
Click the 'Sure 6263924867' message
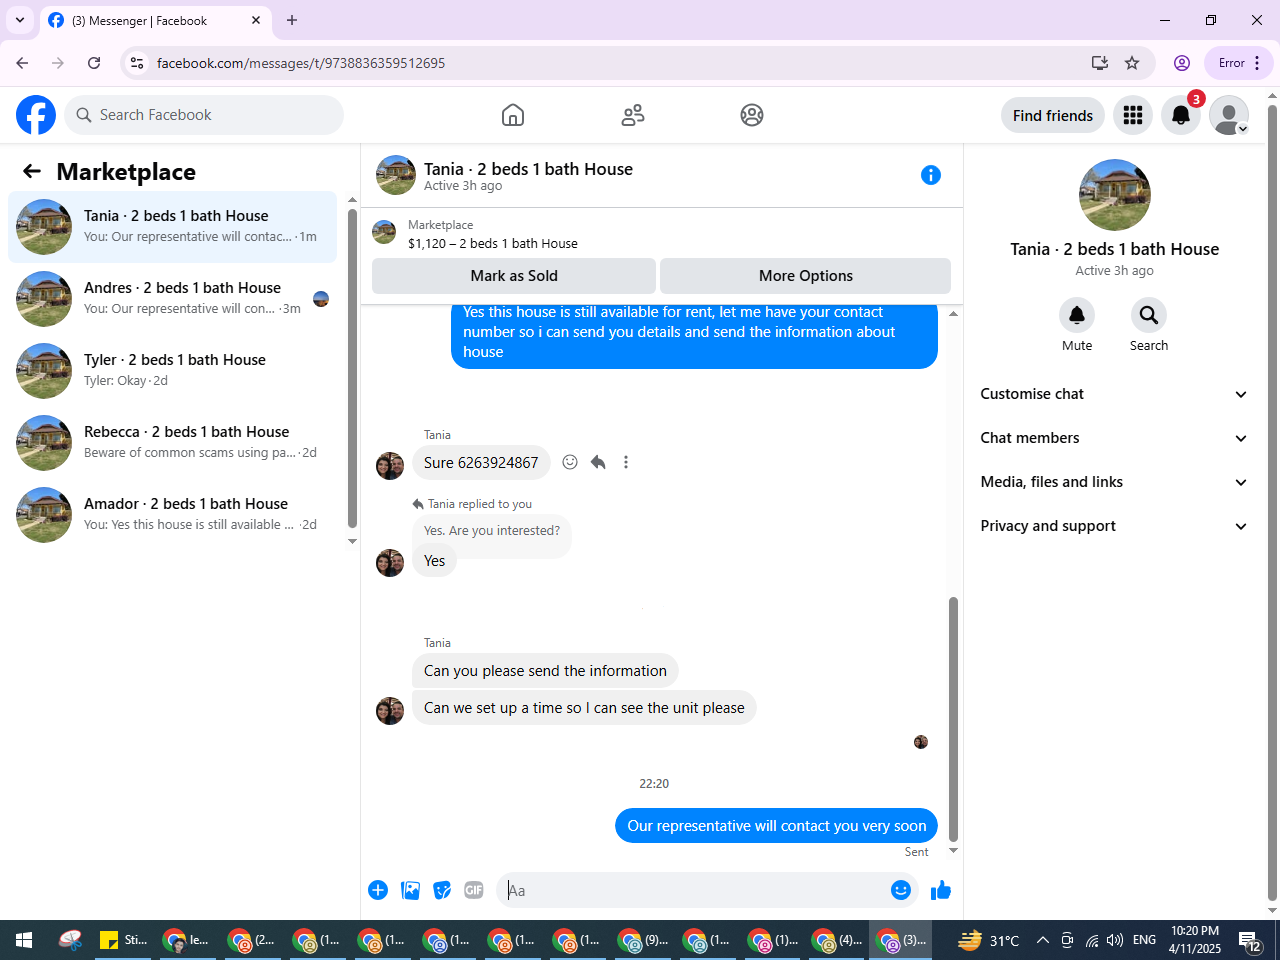(481, 462)
